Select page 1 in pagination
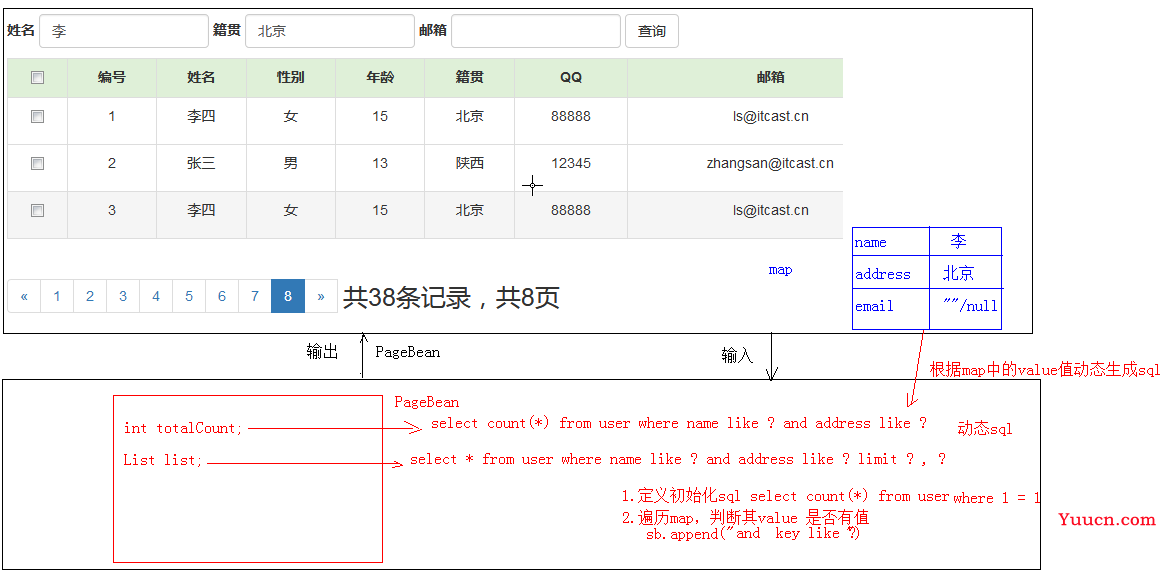This screenshot has width=1168, height=574. tap(57, 296)
